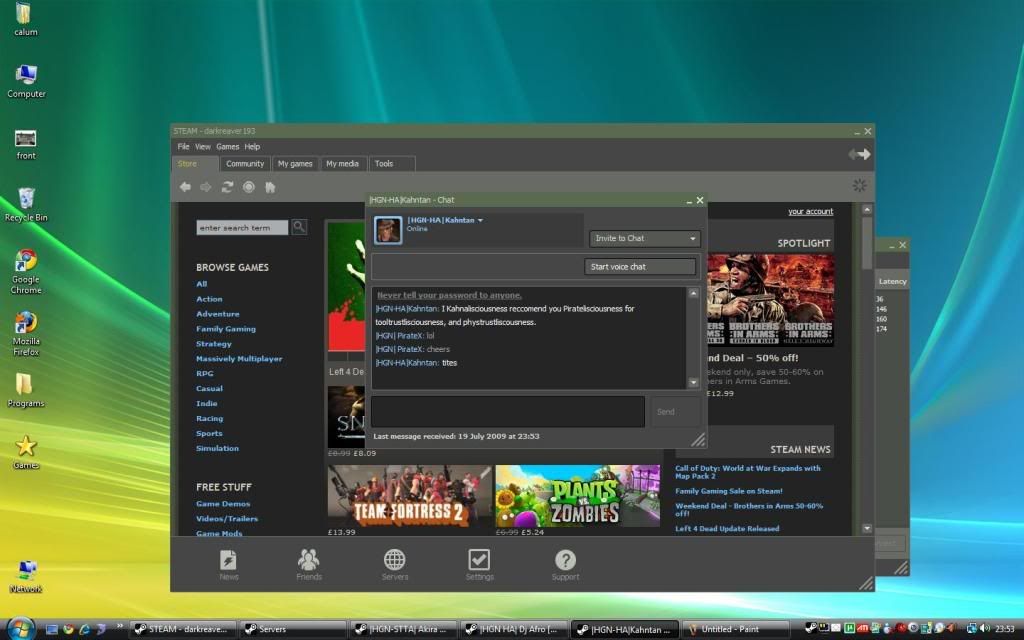Launch Google Chrome from desktop
The height and width of the screenshot is (640, 1024).
click(26, 272)
